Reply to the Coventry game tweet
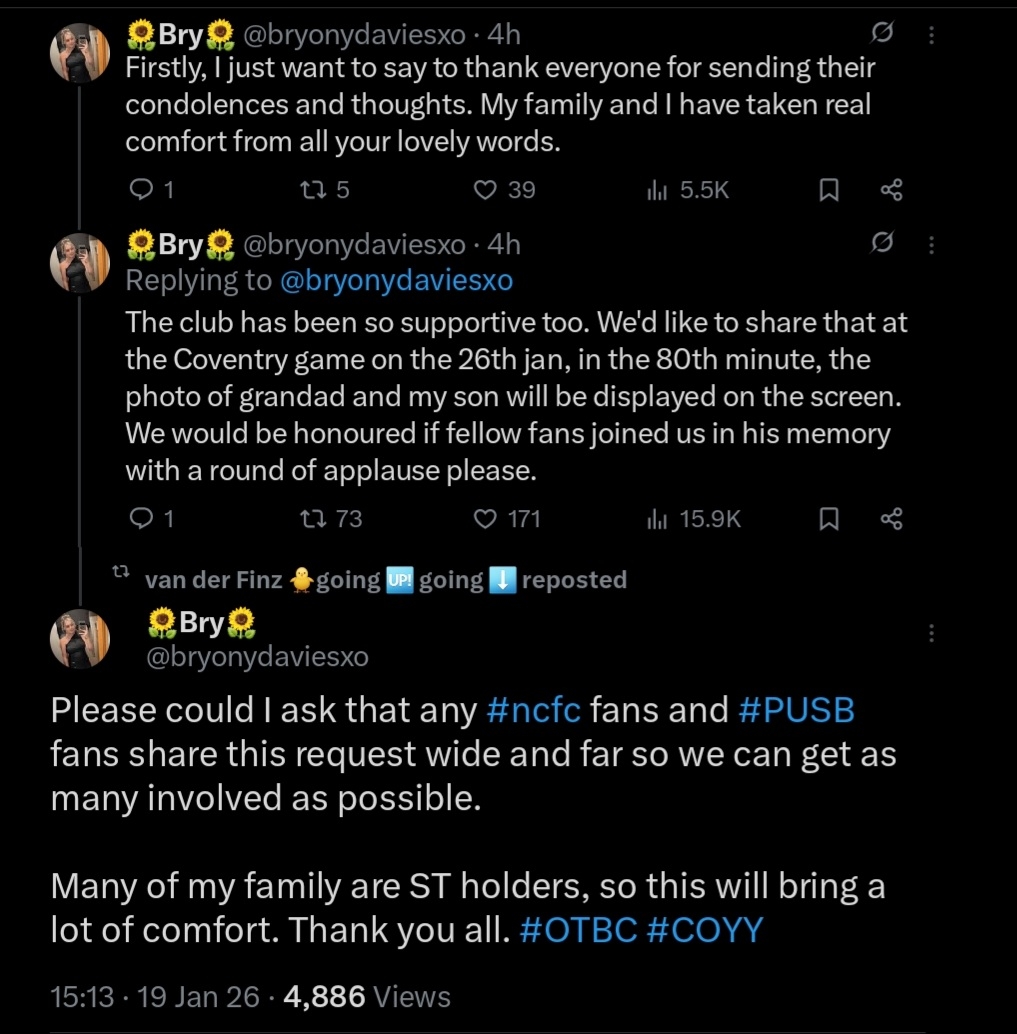 click(143, 518)
